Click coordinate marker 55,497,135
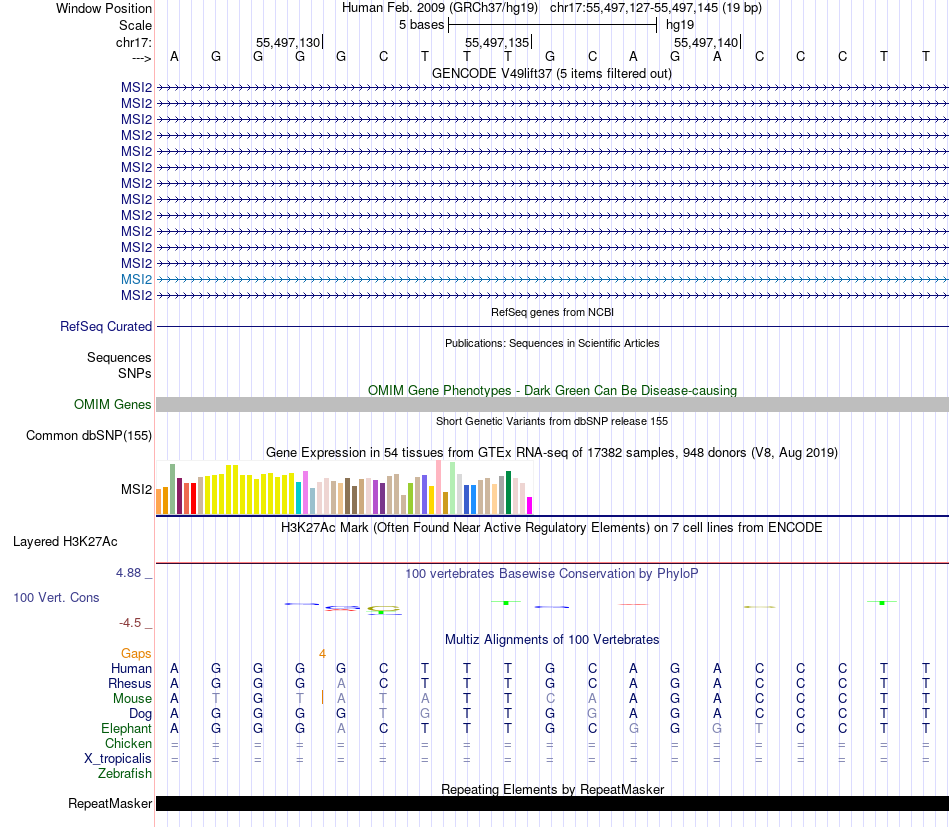950x827 pixels. point(497,42)
